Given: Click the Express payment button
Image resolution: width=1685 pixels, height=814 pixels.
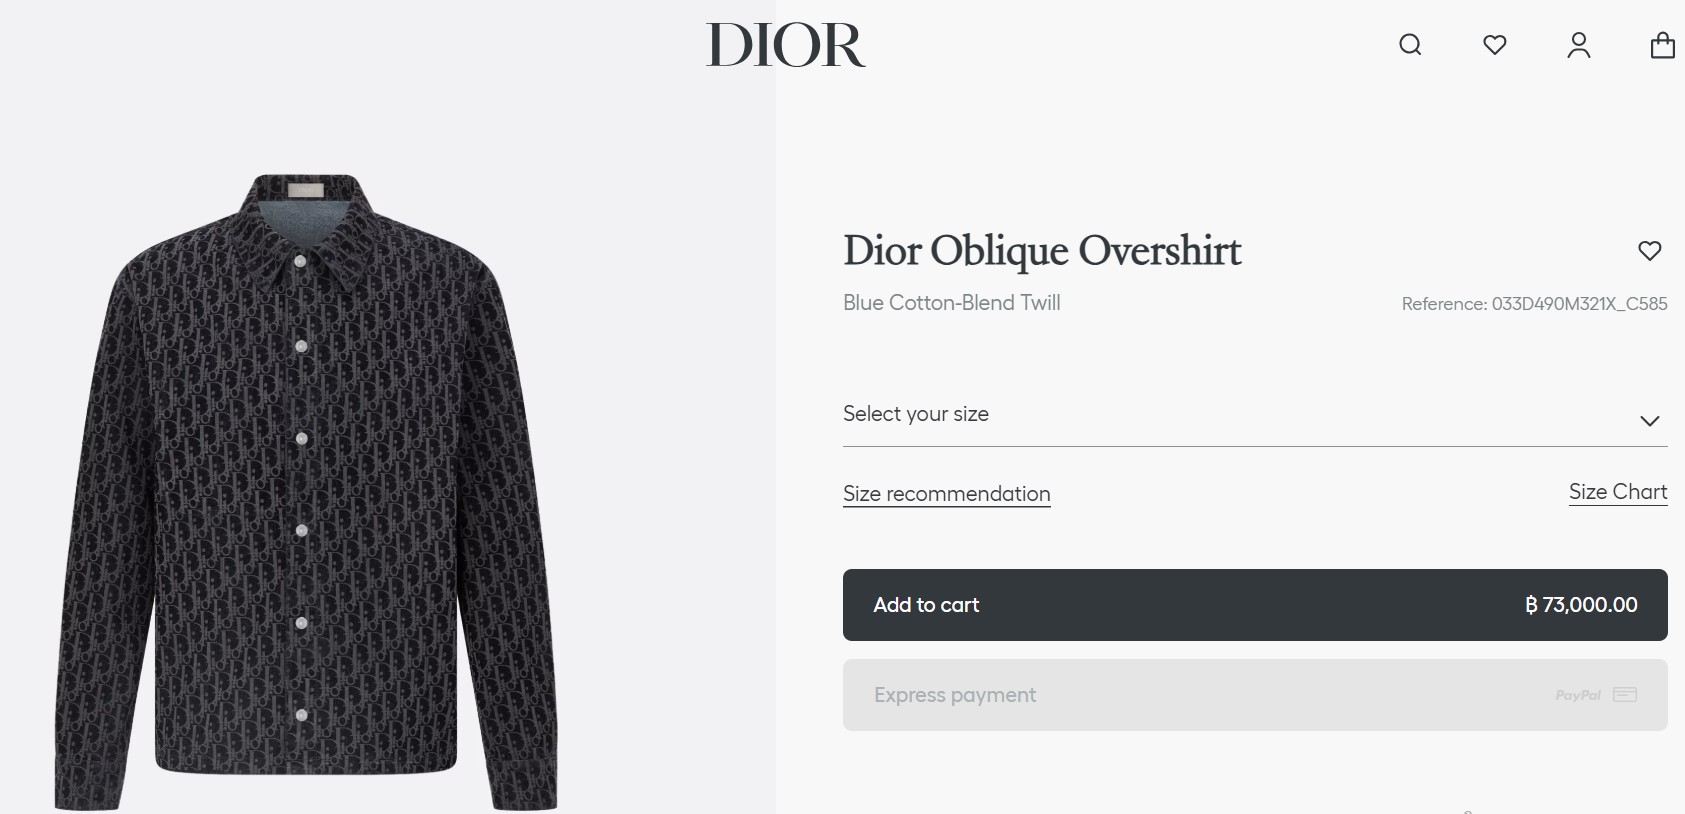Looking at the screenshot, I should coord(1255,695).
